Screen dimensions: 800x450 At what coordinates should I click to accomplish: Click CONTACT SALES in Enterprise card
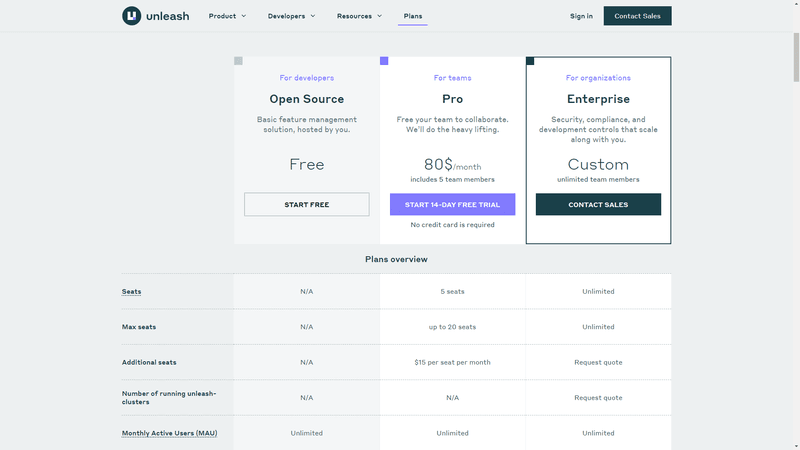(598, 204)
